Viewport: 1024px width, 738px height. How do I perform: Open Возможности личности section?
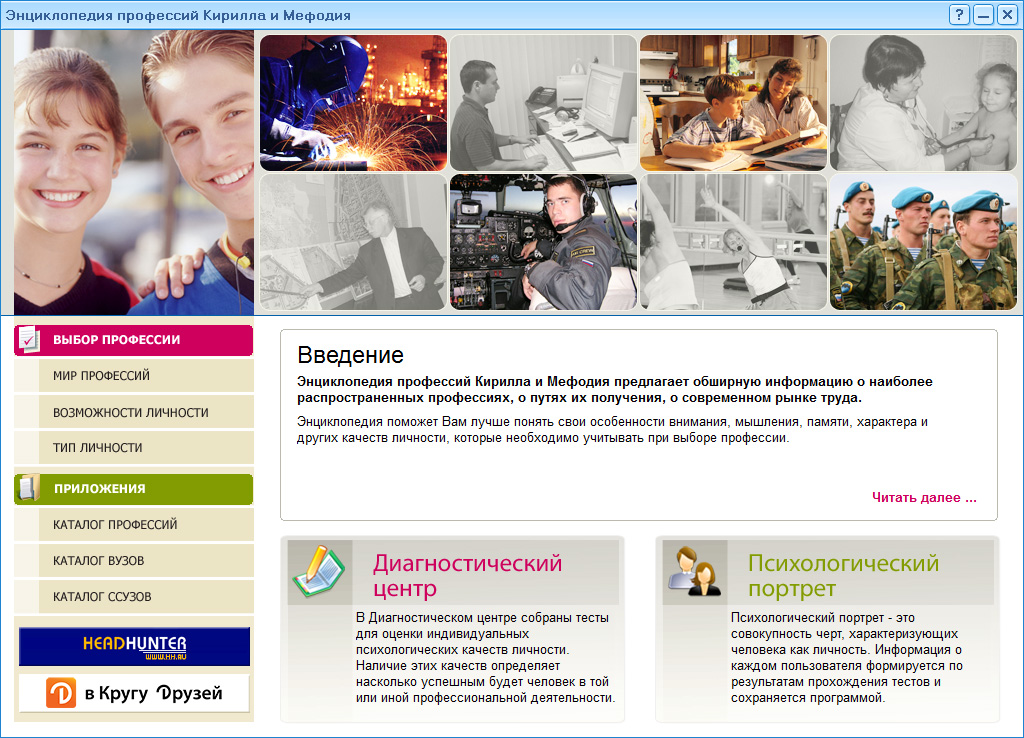133,411
